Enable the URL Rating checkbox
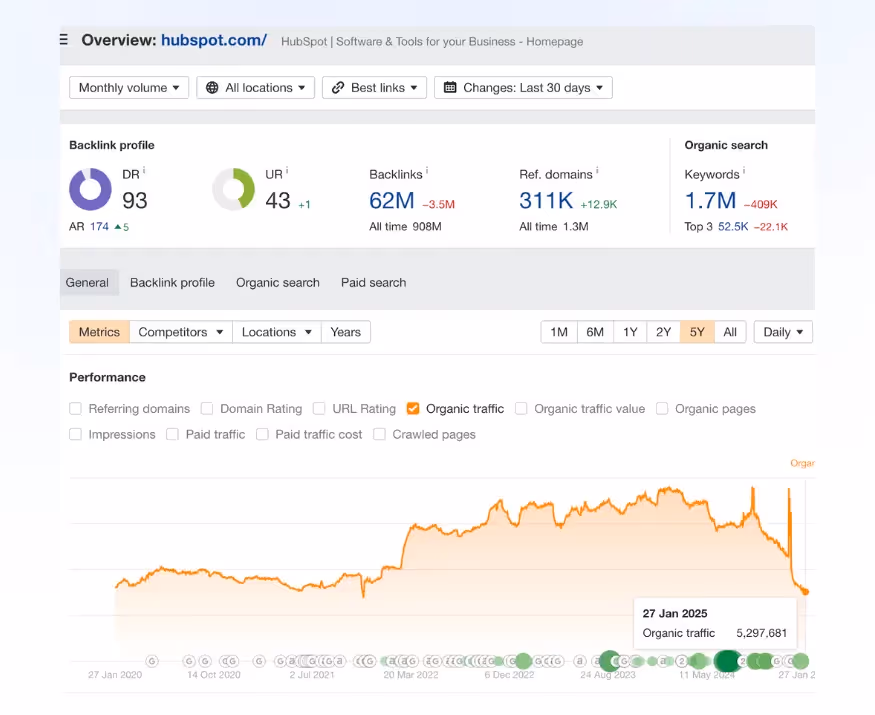Screen dimensions: 875x715 [x=319, y=409]
